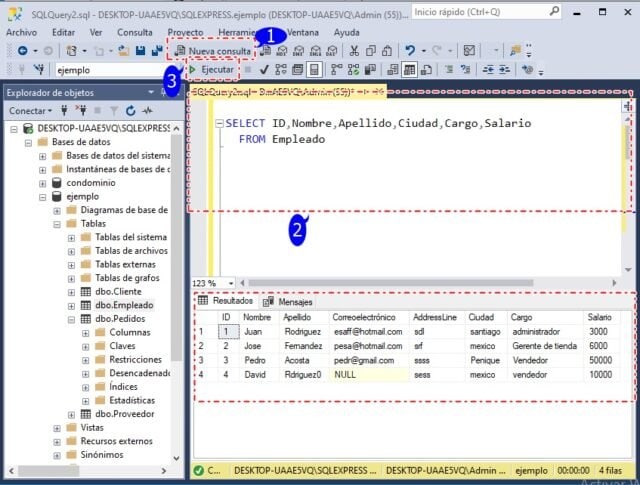This screenshot has height=485, width=640.
Task: Collapse the Tablas folder node
Action: (57, 225)
